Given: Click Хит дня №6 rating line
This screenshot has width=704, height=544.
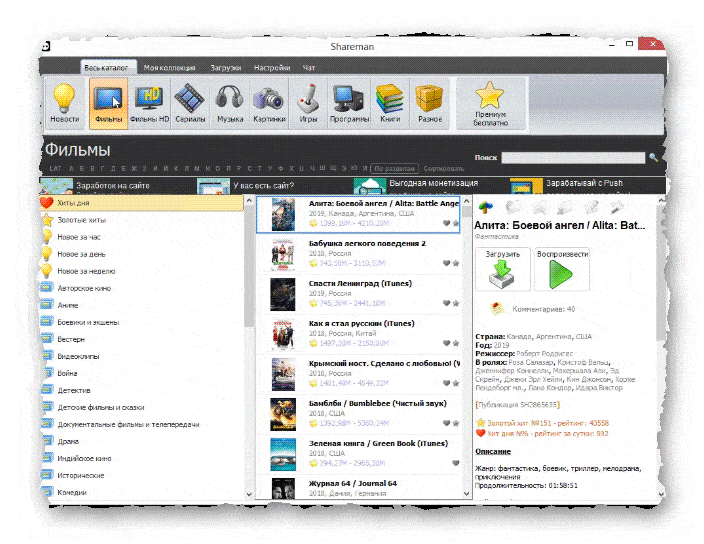Looking at the screenshot, I should pos(542,434).
